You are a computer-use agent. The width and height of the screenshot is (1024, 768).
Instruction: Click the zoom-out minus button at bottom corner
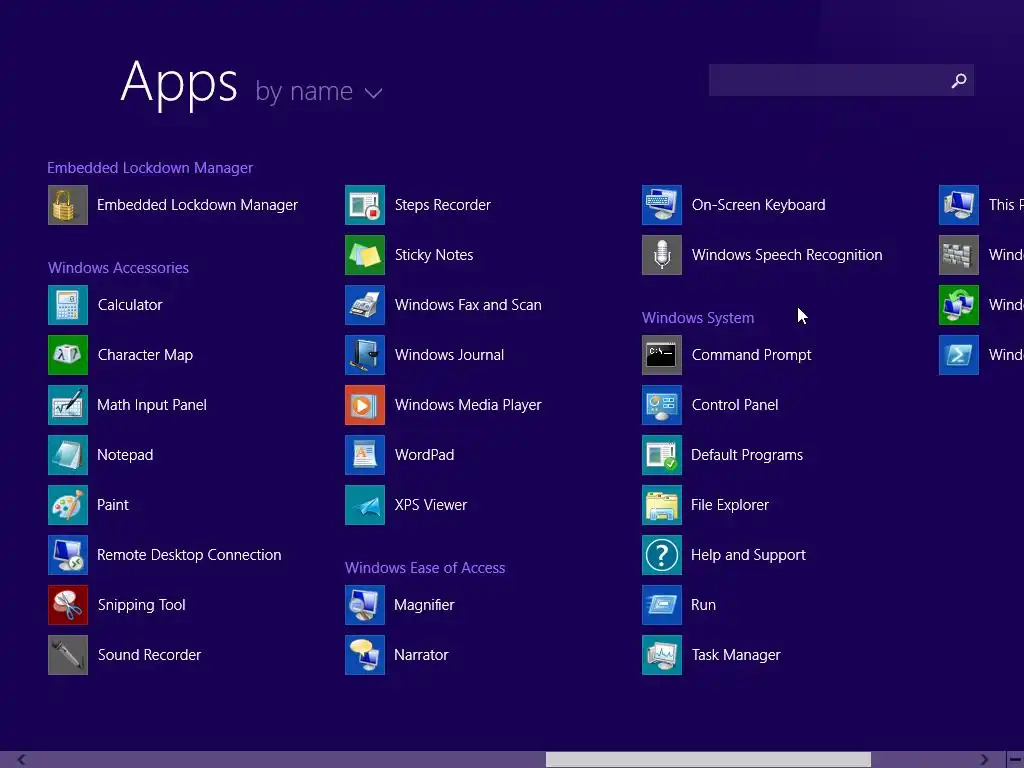tap(1016, 760)
